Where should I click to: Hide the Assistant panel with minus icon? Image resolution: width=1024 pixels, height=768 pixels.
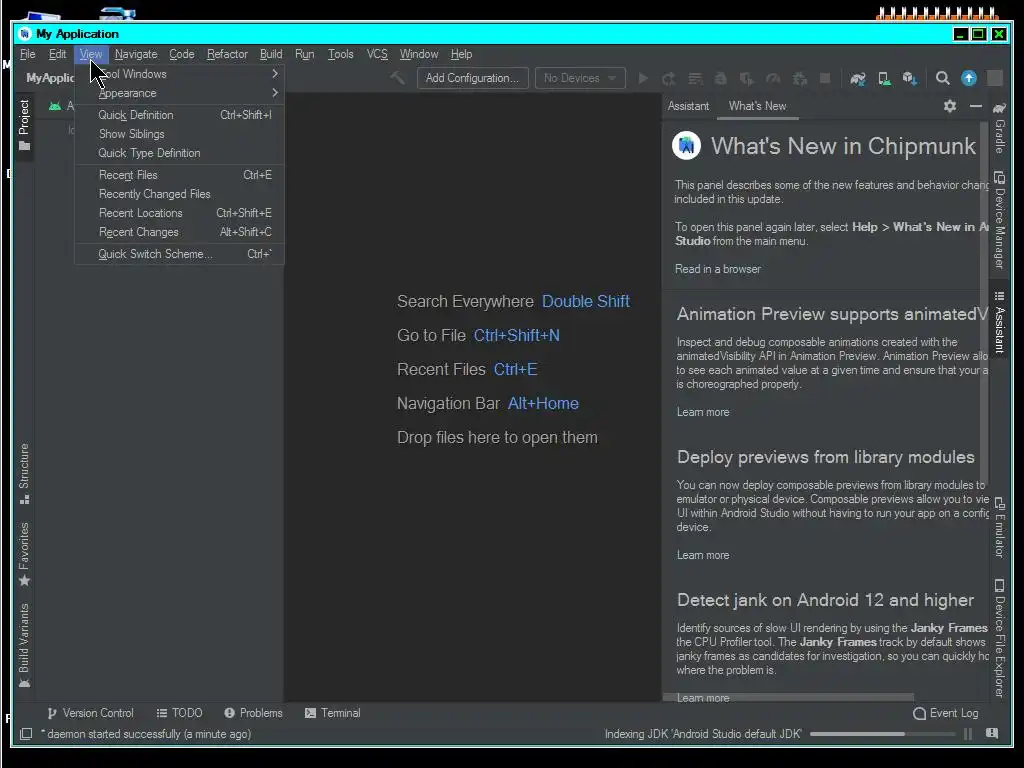pyautogui.click(x=976, y=106)
